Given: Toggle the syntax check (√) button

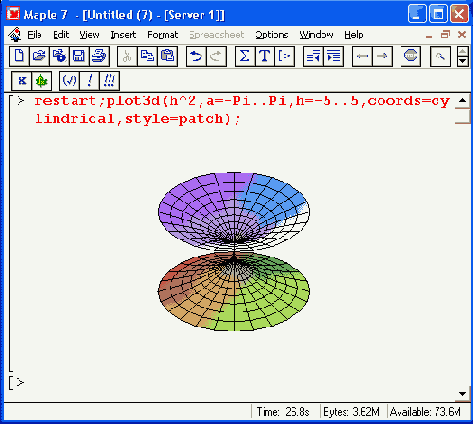Looking at the screenshot, I should [69, 81].
